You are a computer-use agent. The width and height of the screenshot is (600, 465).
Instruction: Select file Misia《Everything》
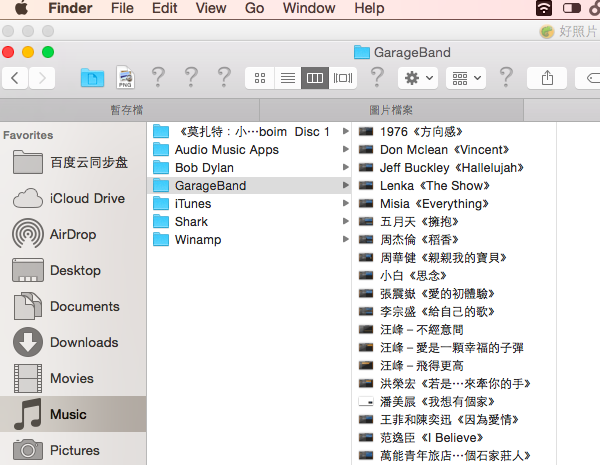click(x=454, y=204)
